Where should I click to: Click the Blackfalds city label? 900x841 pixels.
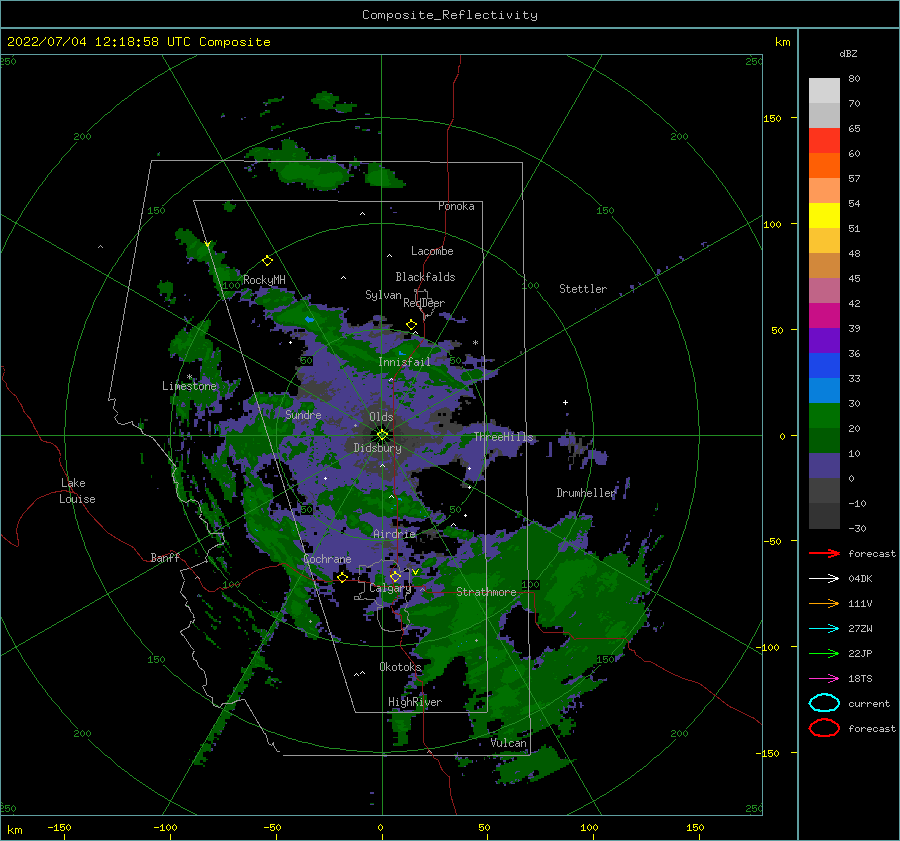pyautogui.click(x=425, y=277)
